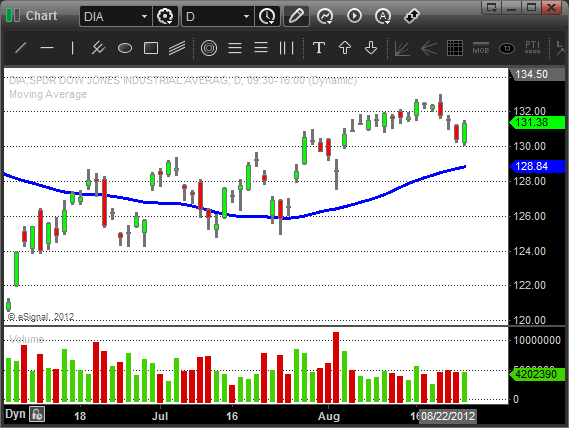Click the Moving Average study label

click(x=48, y=94)
